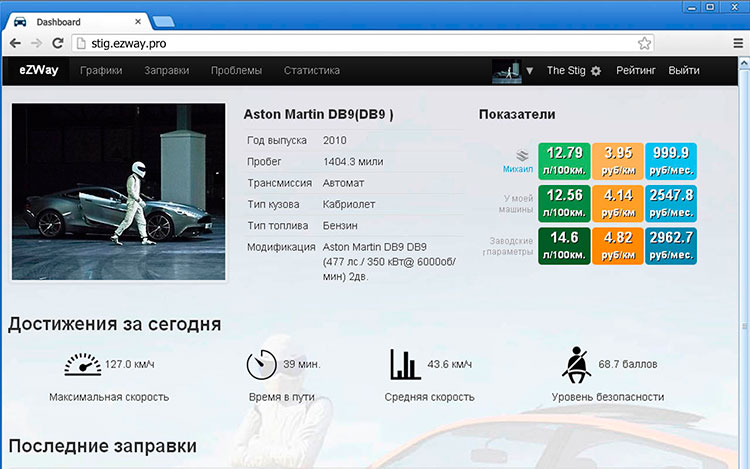Viewport: 750px width, 469px height.
Task: Click the scrollbar up arrow
Action: tap(744, 63)
